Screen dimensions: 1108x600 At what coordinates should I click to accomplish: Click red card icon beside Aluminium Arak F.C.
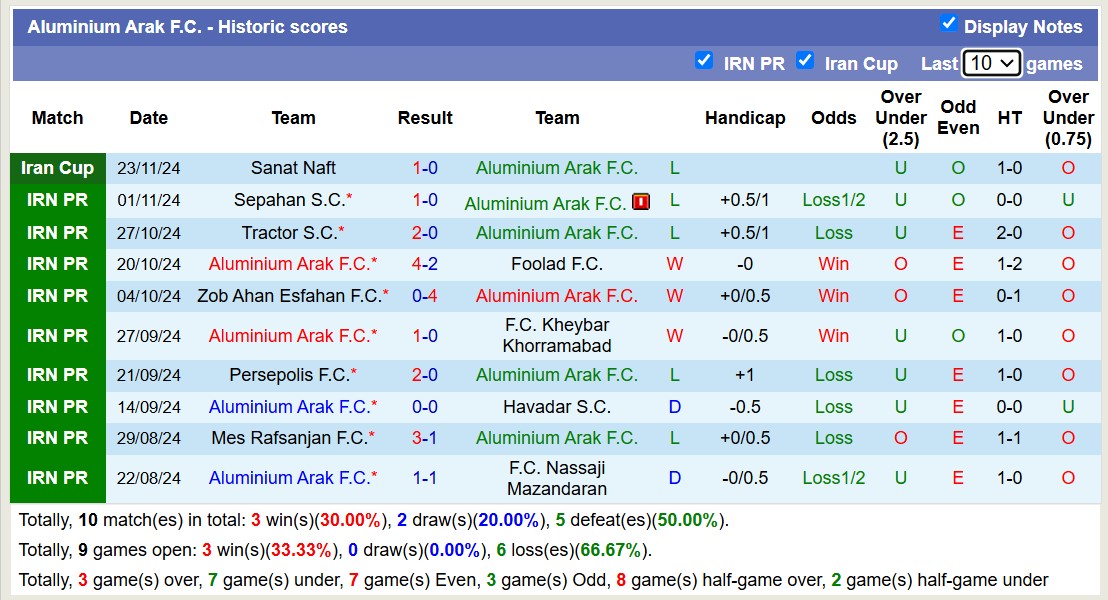641,202
